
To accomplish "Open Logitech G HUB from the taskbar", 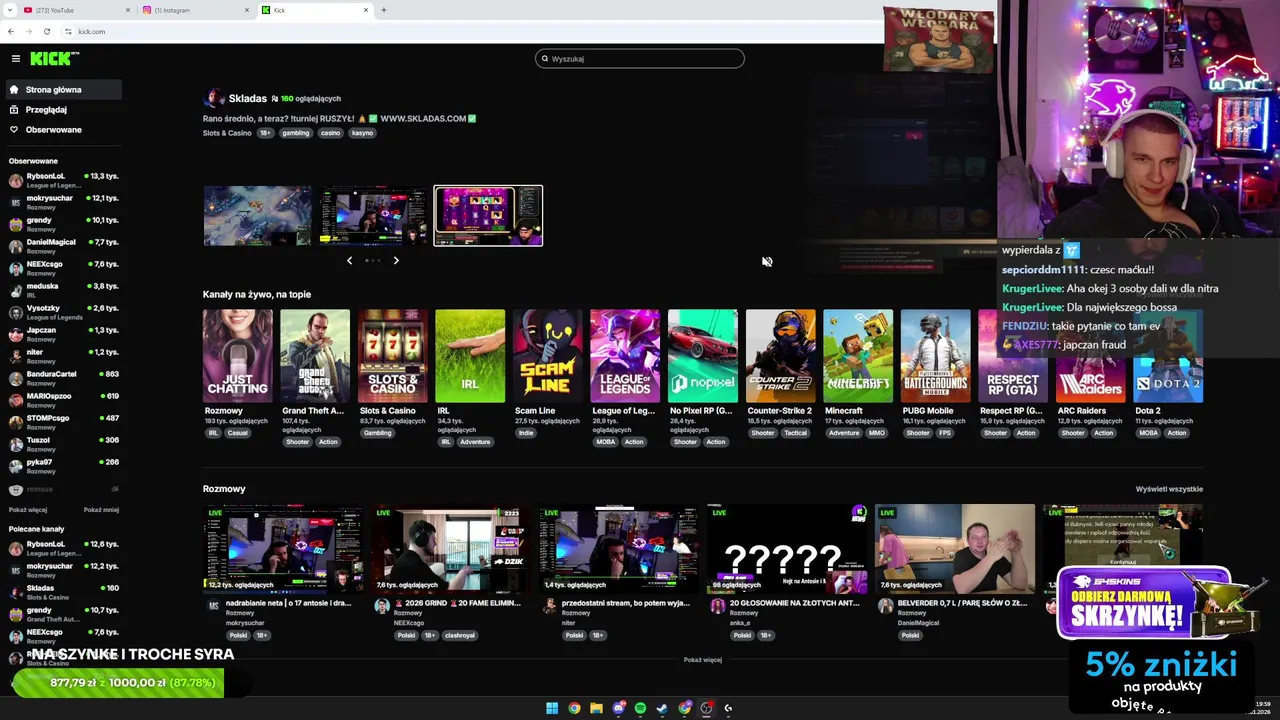I will tap(728, 708).
